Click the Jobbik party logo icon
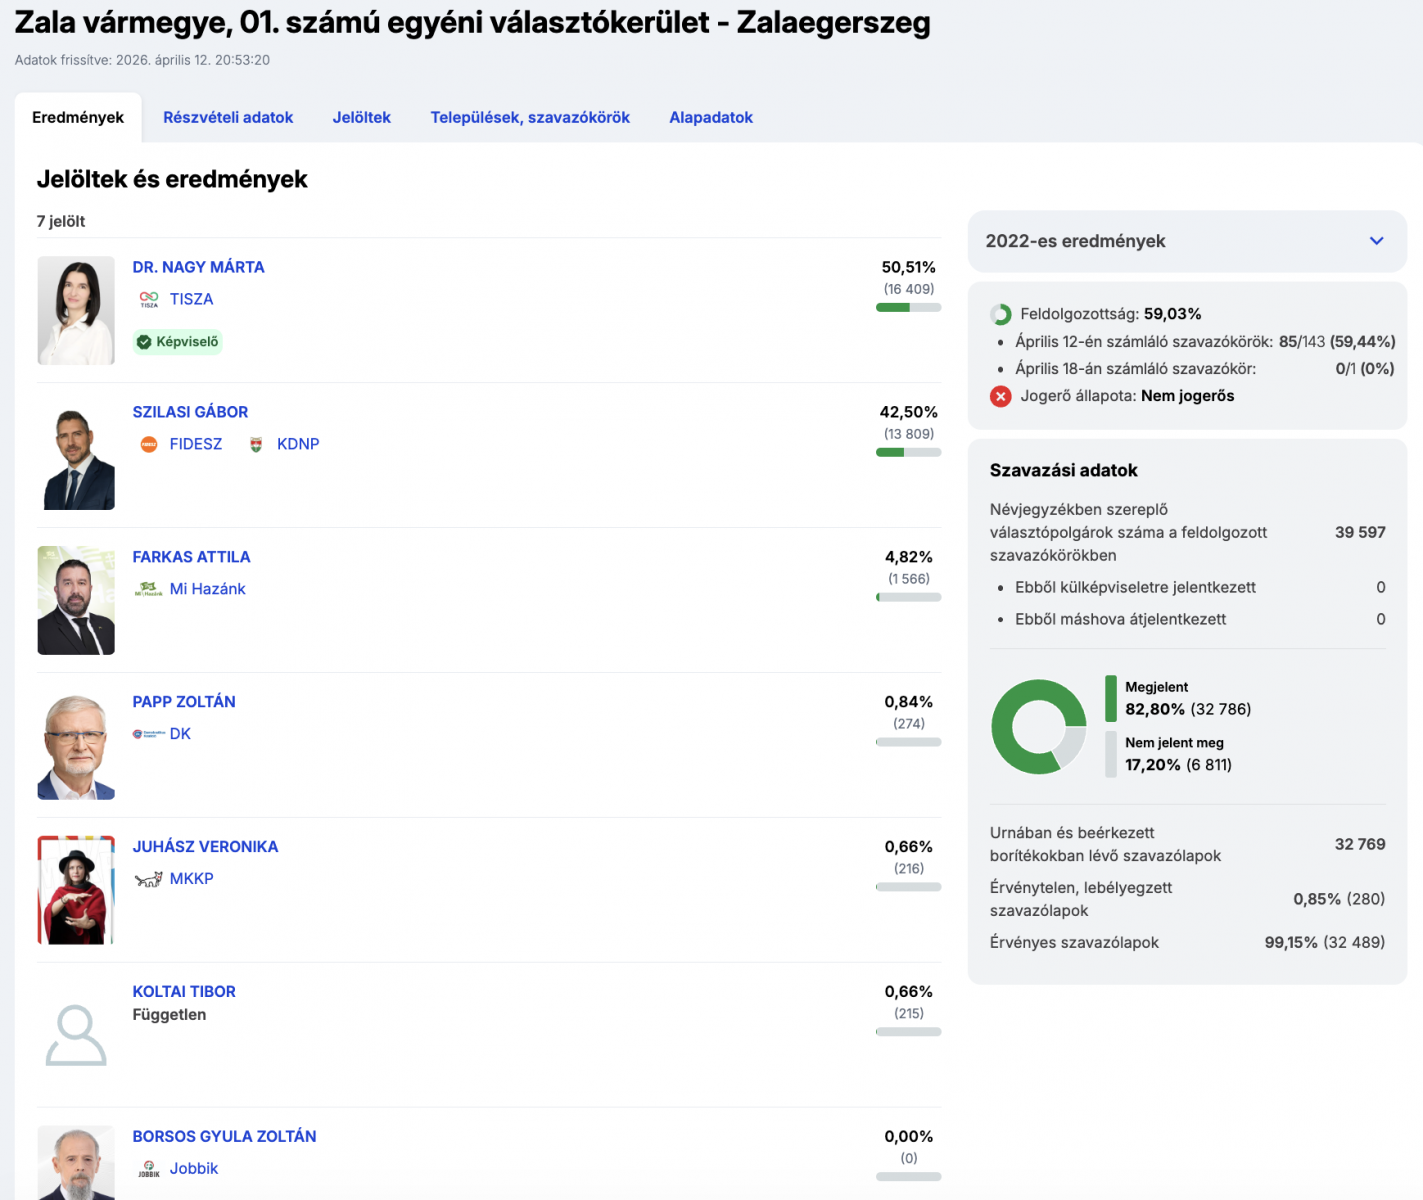 [x=149, y=1169]
